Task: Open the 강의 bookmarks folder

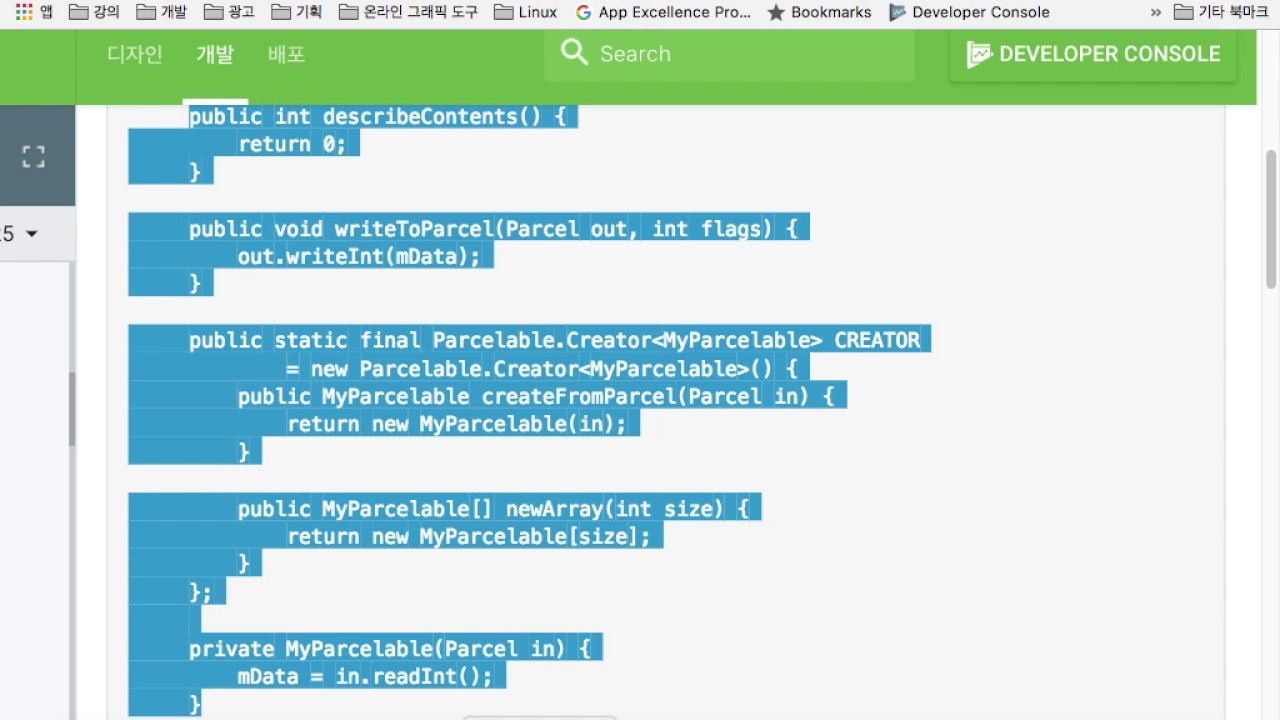Action: pyautogui.click(x=94, y=12)
